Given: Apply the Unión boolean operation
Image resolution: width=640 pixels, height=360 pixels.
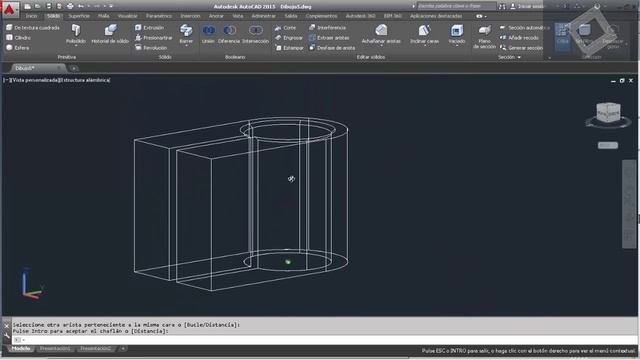Looking at the screenshot, I should tap(208, 33).
